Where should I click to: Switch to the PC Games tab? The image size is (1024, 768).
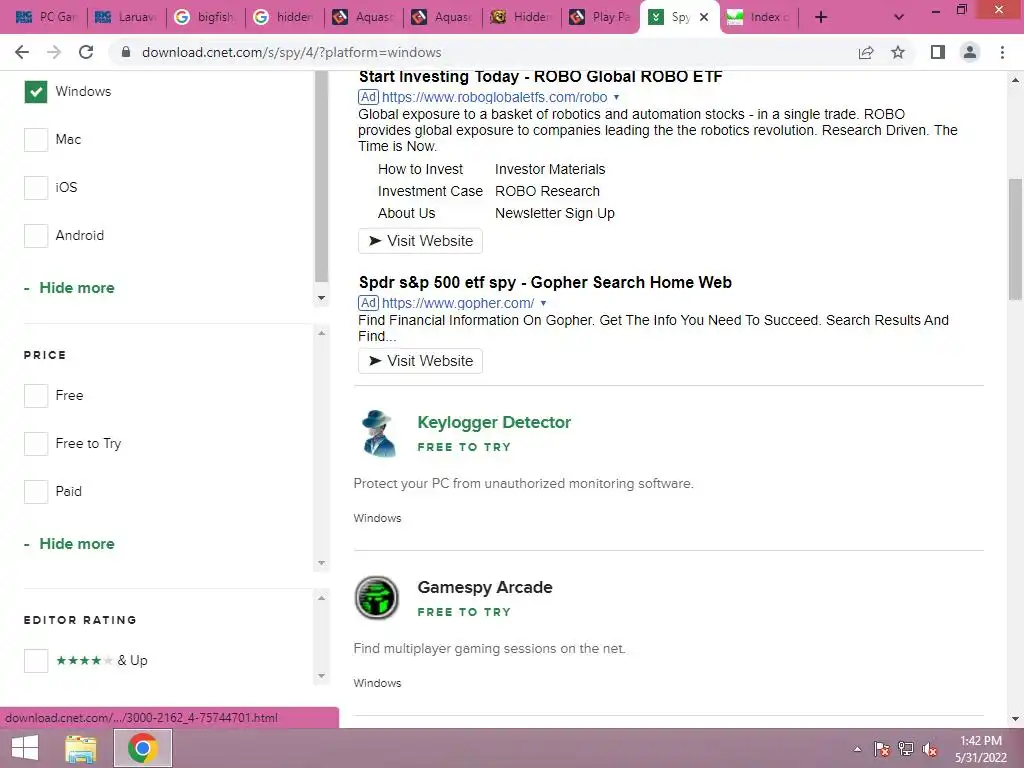coord(47,17)
